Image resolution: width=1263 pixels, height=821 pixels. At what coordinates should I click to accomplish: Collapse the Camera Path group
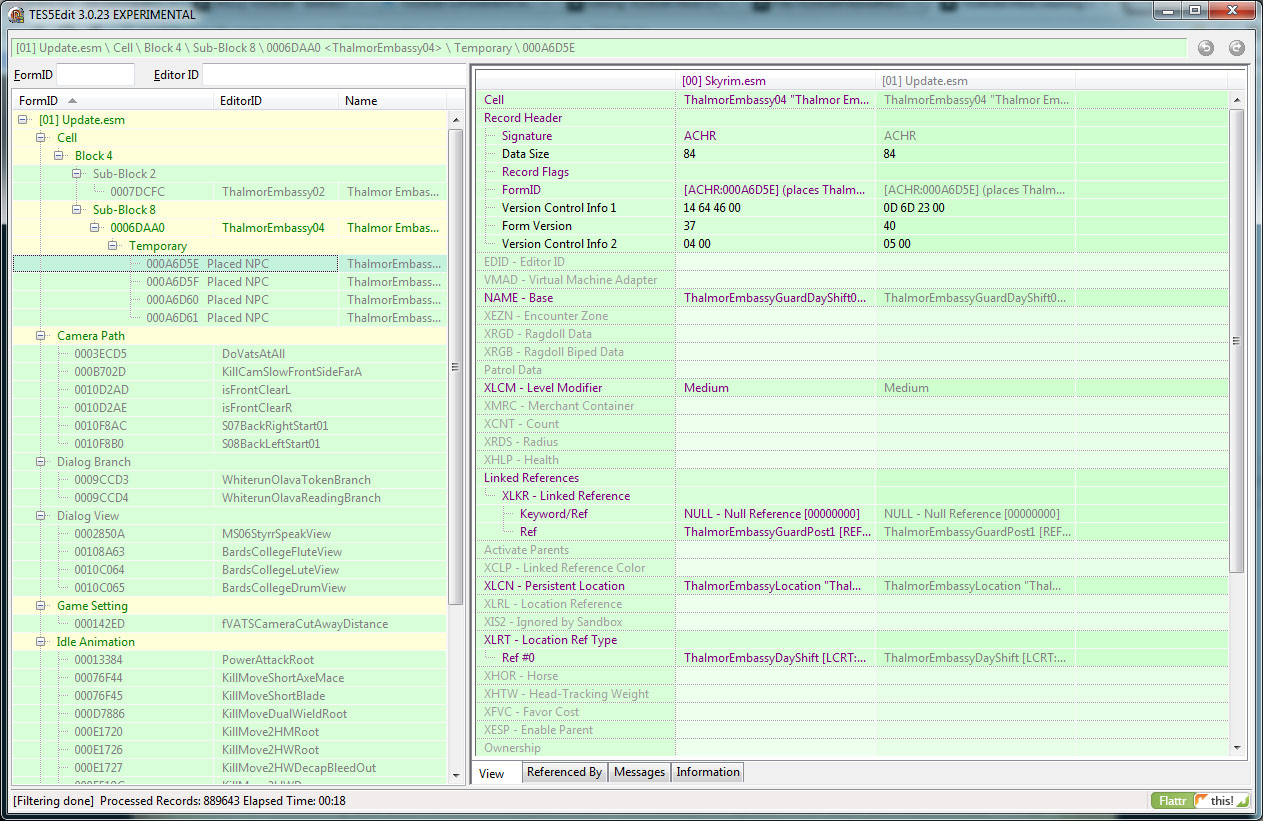click(x=42, y=336)
